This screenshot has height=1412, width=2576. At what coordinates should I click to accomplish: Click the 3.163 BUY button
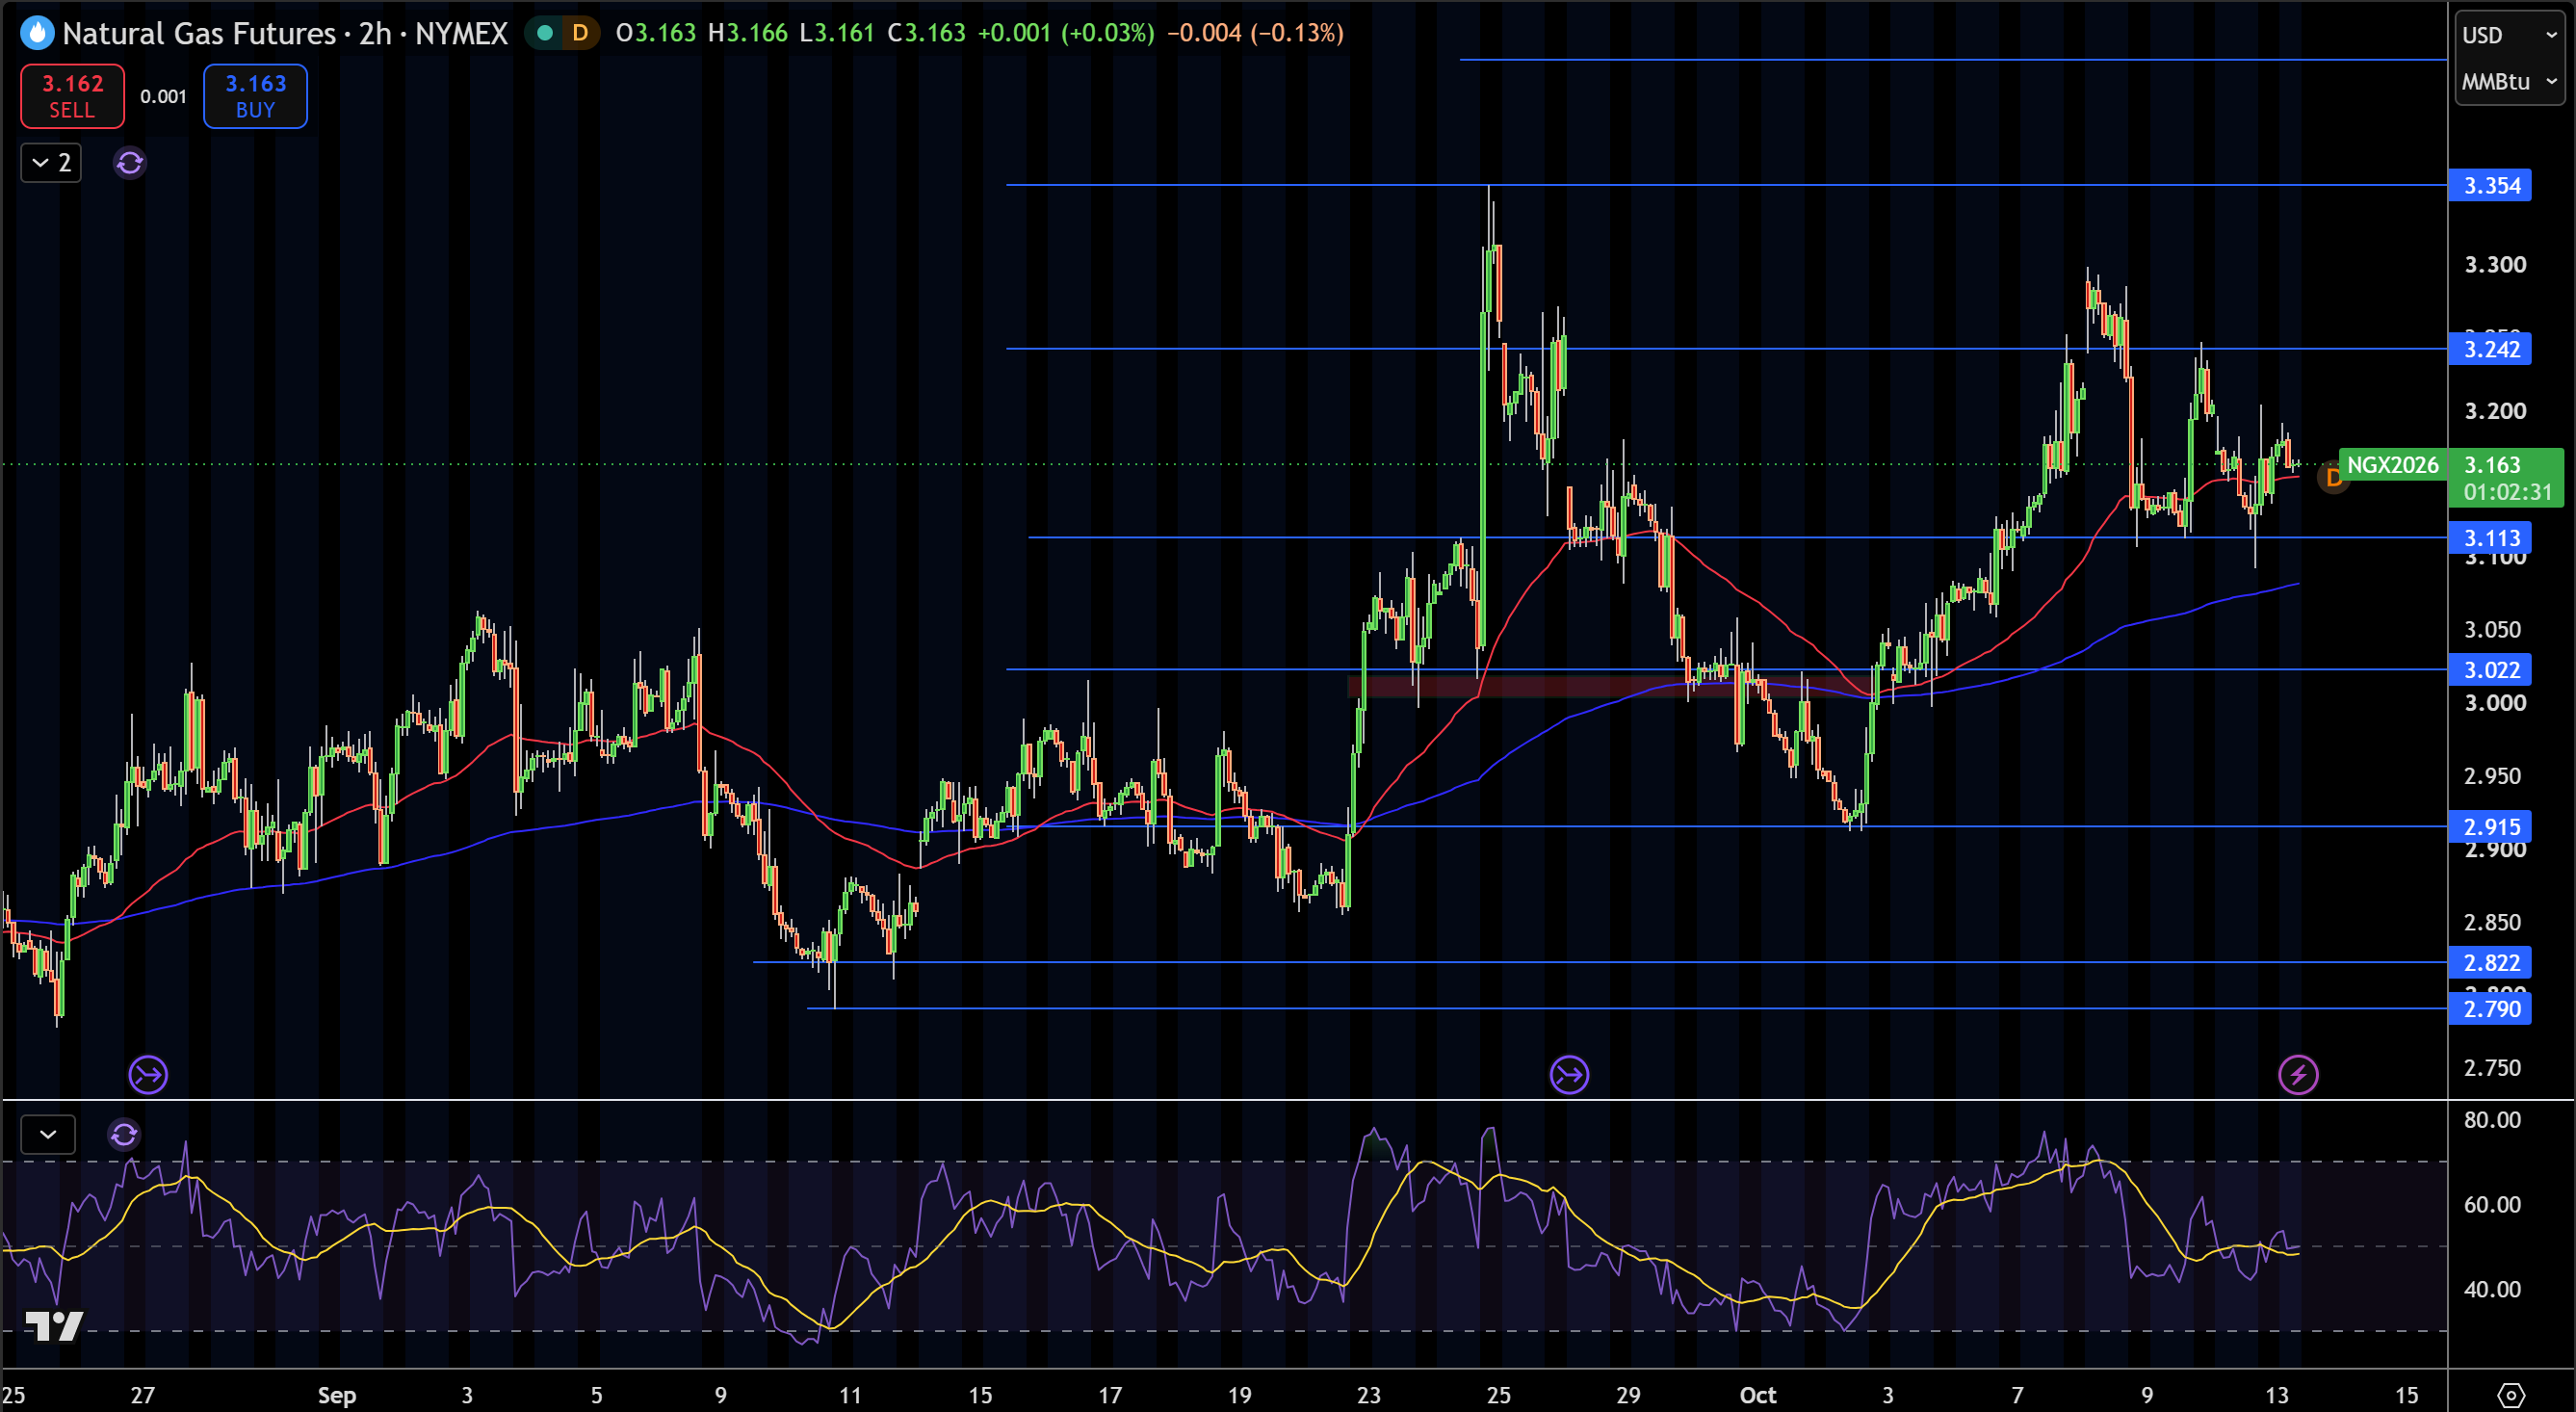(x=255, y=96)
